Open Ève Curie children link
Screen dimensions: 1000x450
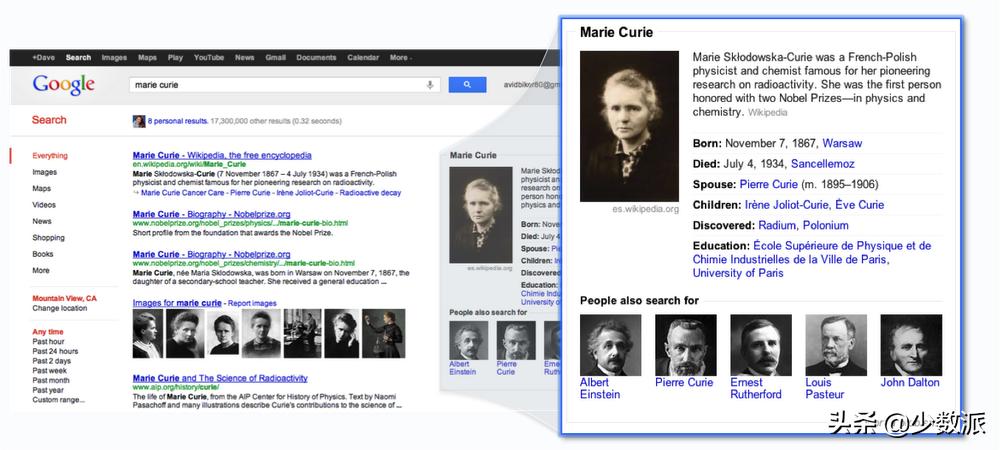point(858,205)
